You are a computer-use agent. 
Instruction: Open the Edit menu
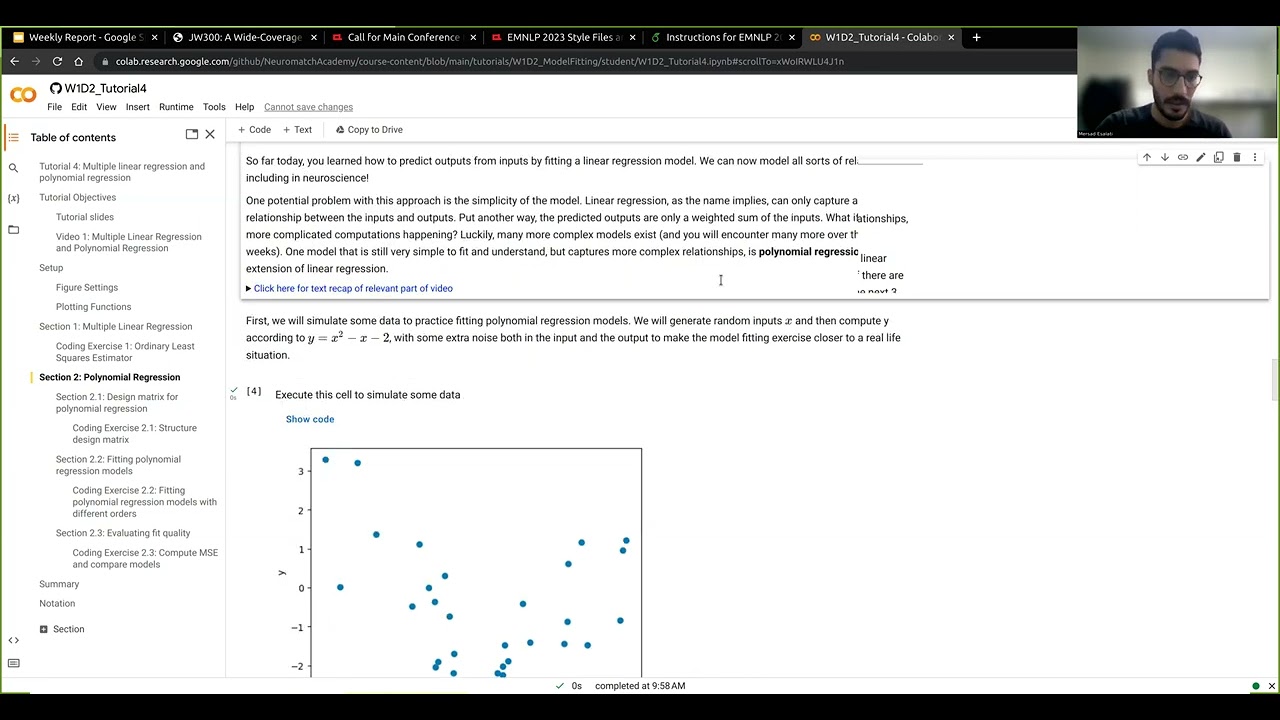pyautogui.click(x=79, y=107)
